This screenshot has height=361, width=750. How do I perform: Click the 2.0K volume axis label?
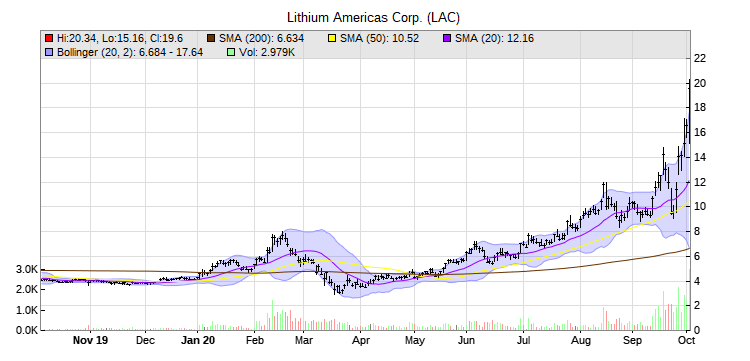click(26, 290)
